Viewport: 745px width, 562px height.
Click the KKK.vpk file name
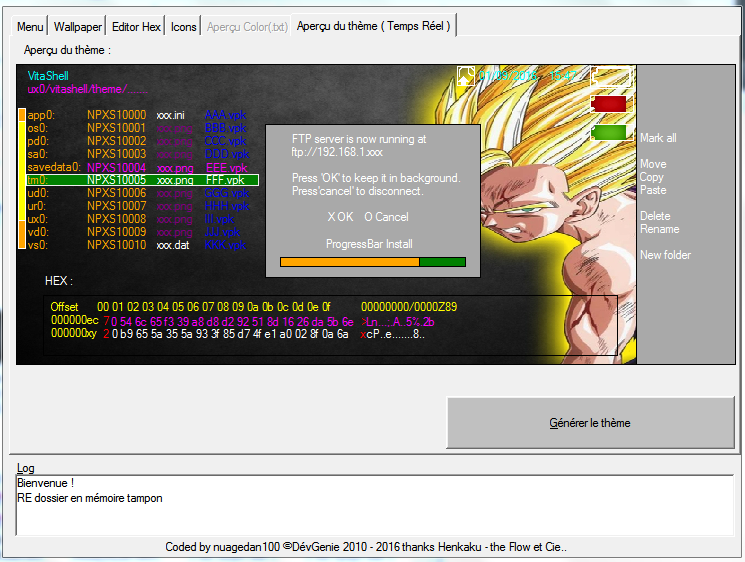[x=225, y=245]
